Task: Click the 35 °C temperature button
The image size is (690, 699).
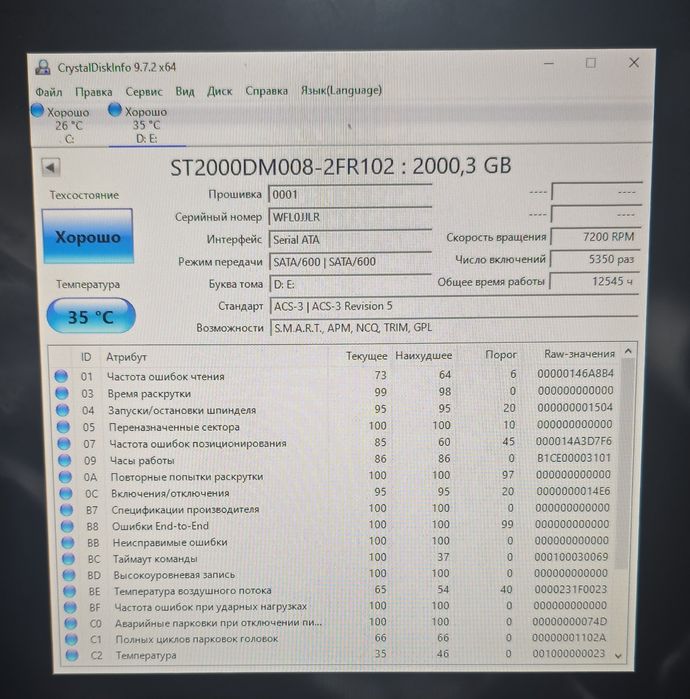Action: click(90, 316)
